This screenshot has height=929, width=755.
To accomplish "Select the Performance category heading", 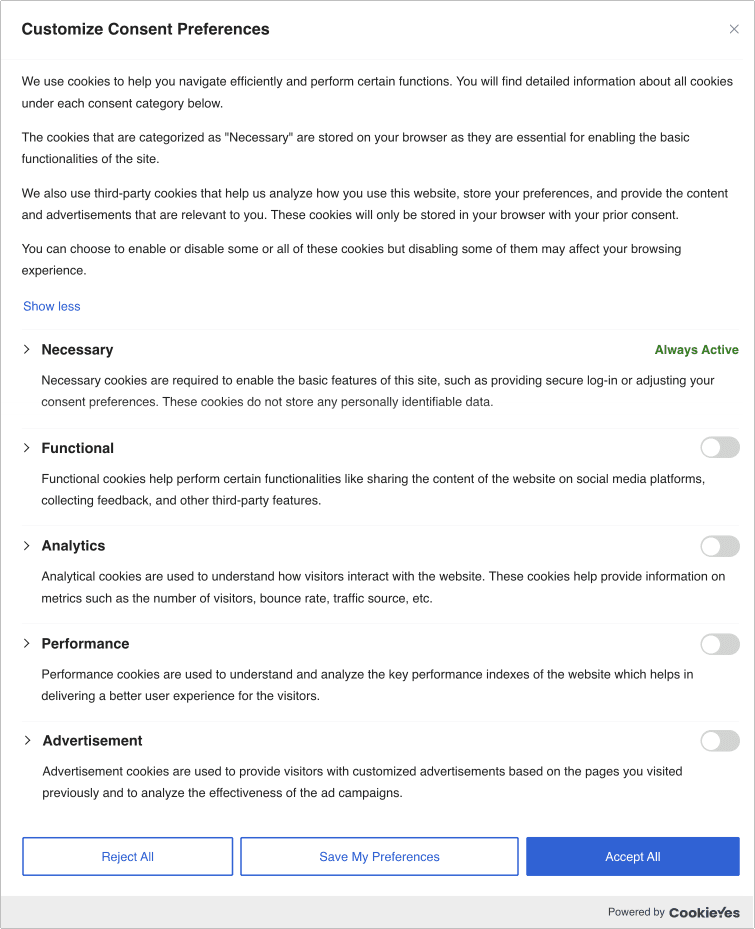I will click(85, 643).
